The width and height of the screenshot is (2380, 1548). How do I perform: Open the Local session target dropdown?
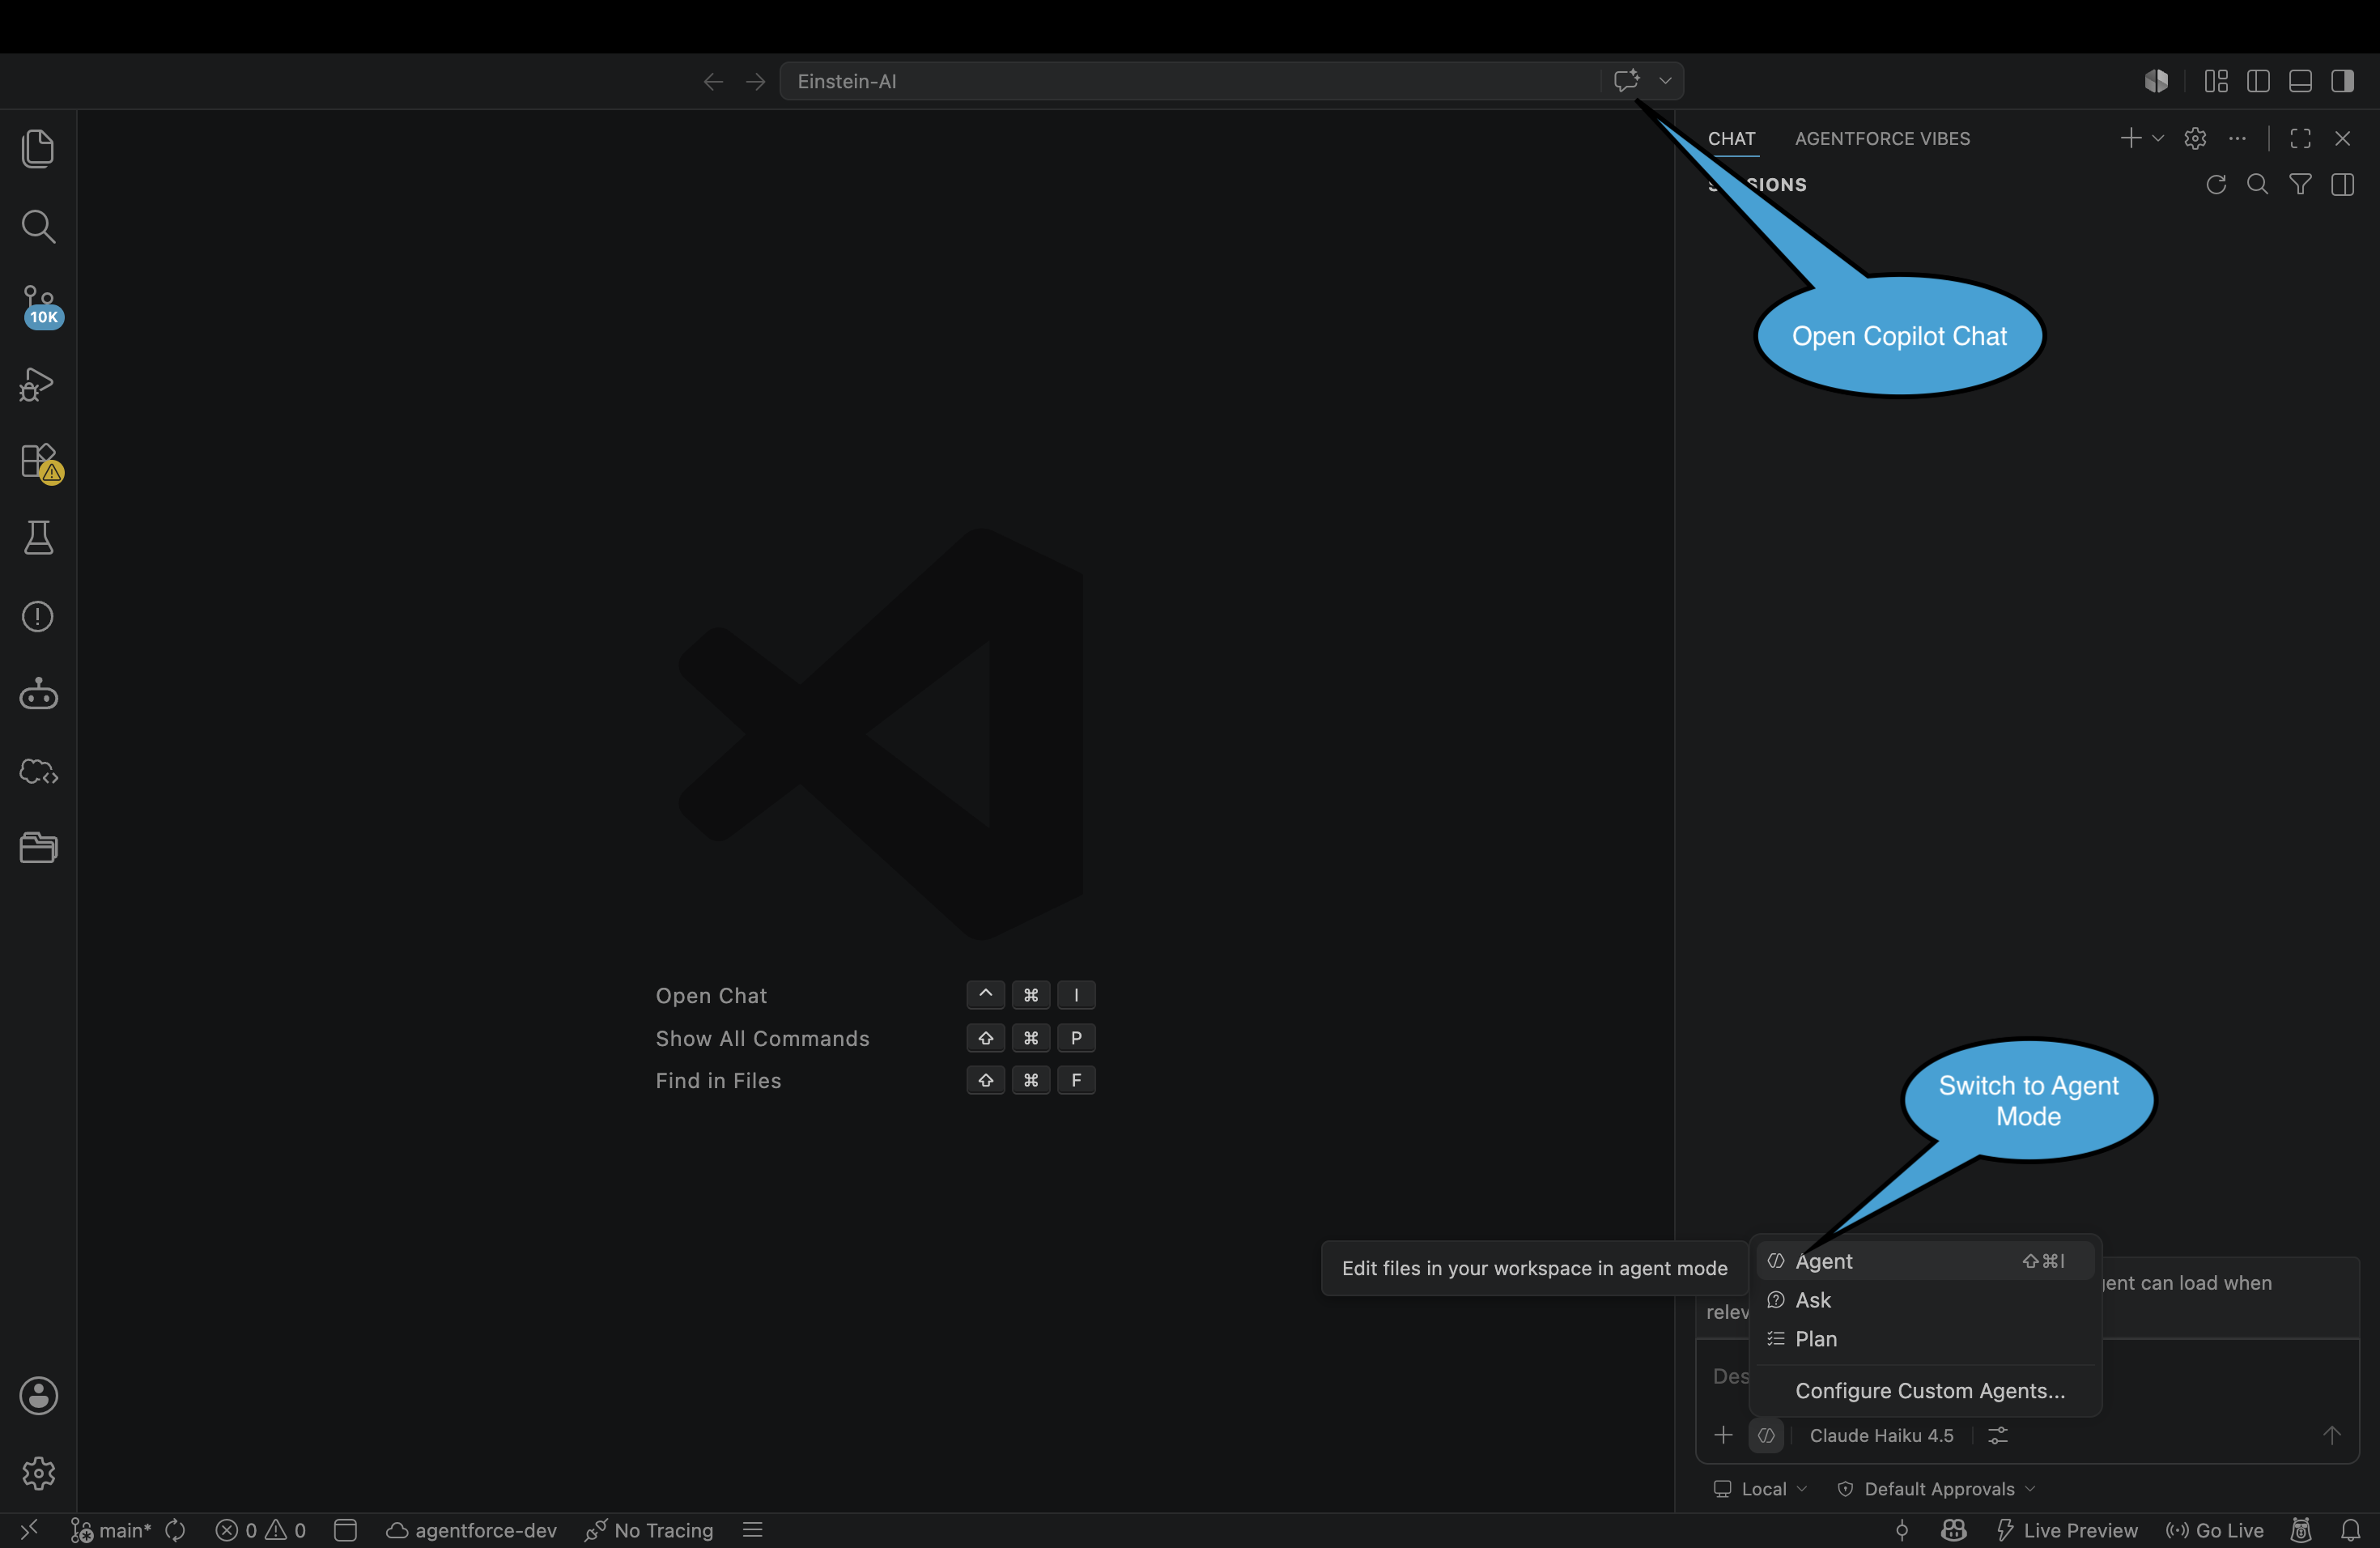coord(1760,1489)
